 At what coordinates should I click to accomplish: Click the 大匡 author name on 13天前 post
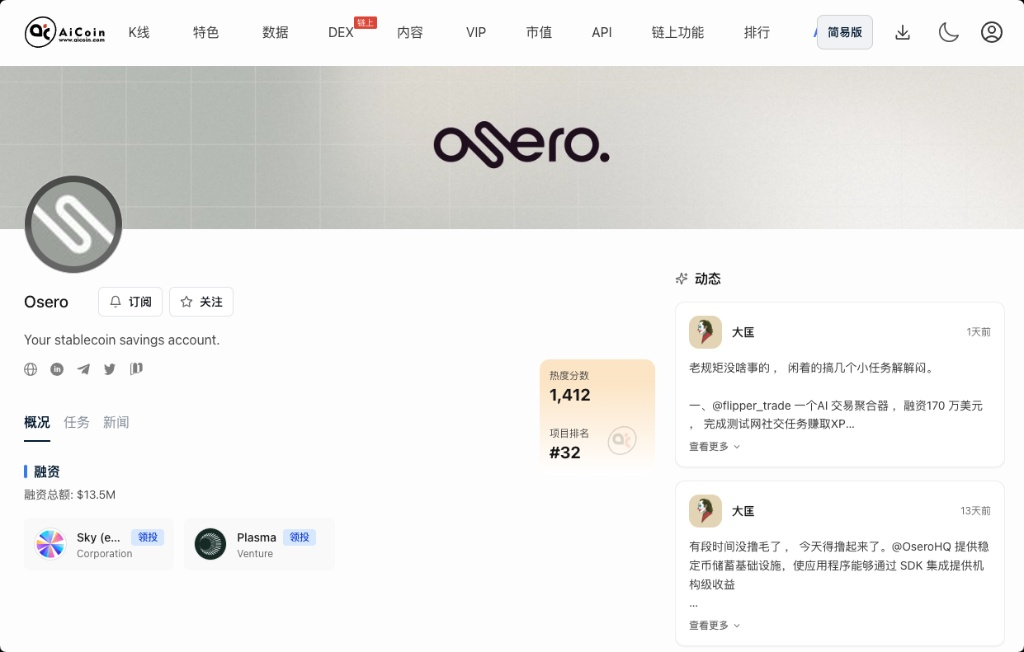tap(743, 511)
